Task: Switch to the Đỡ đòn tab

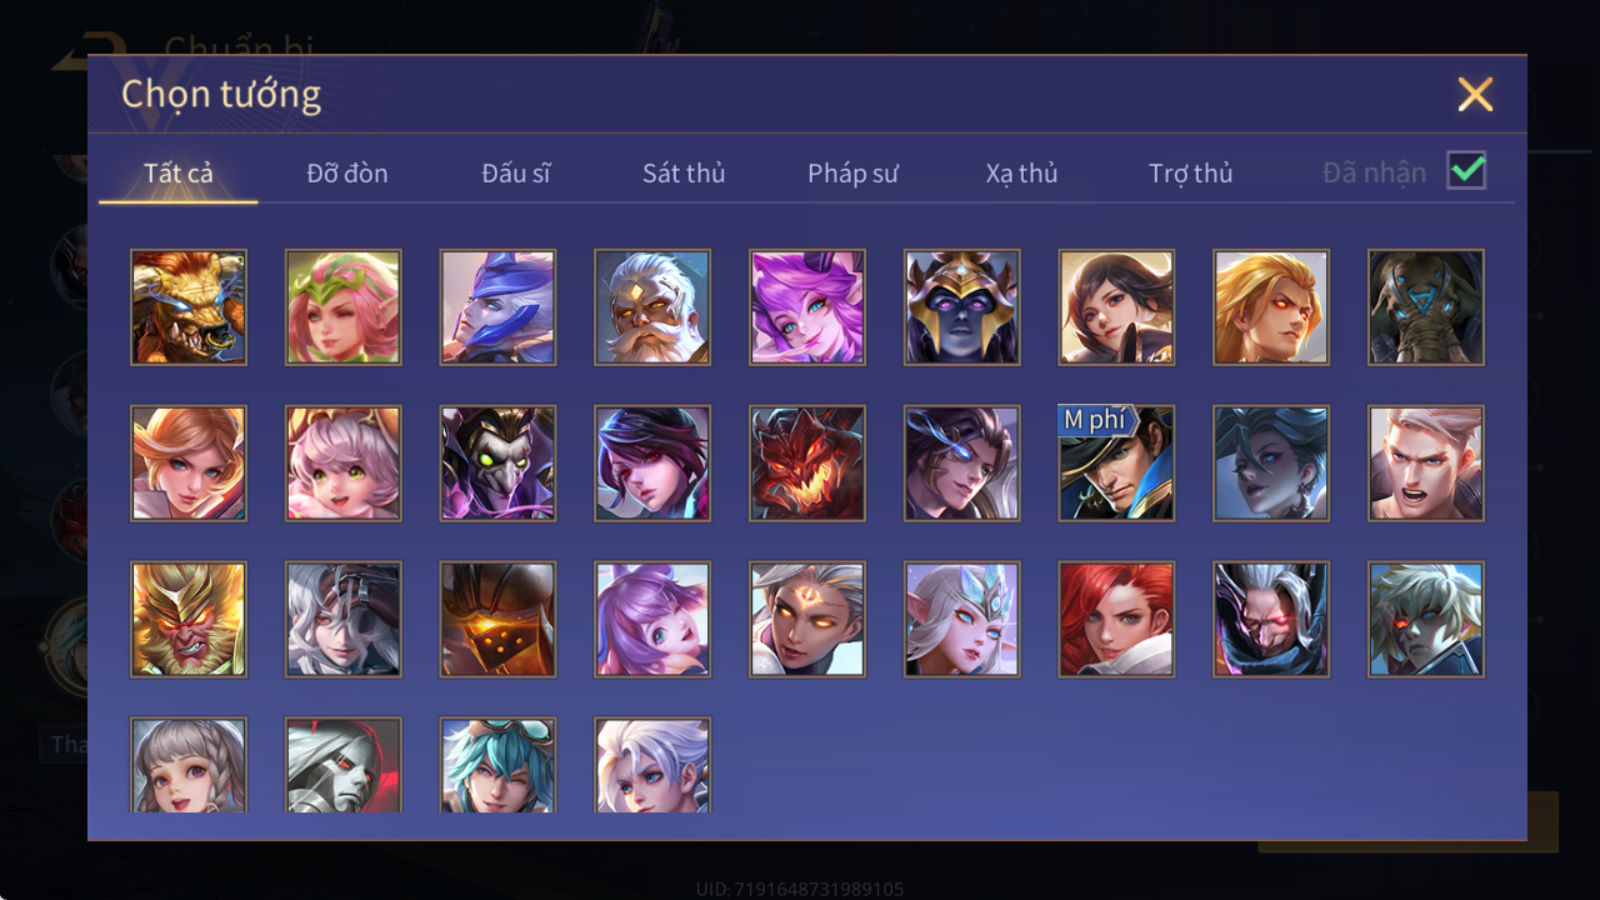Action: [347, 173]
